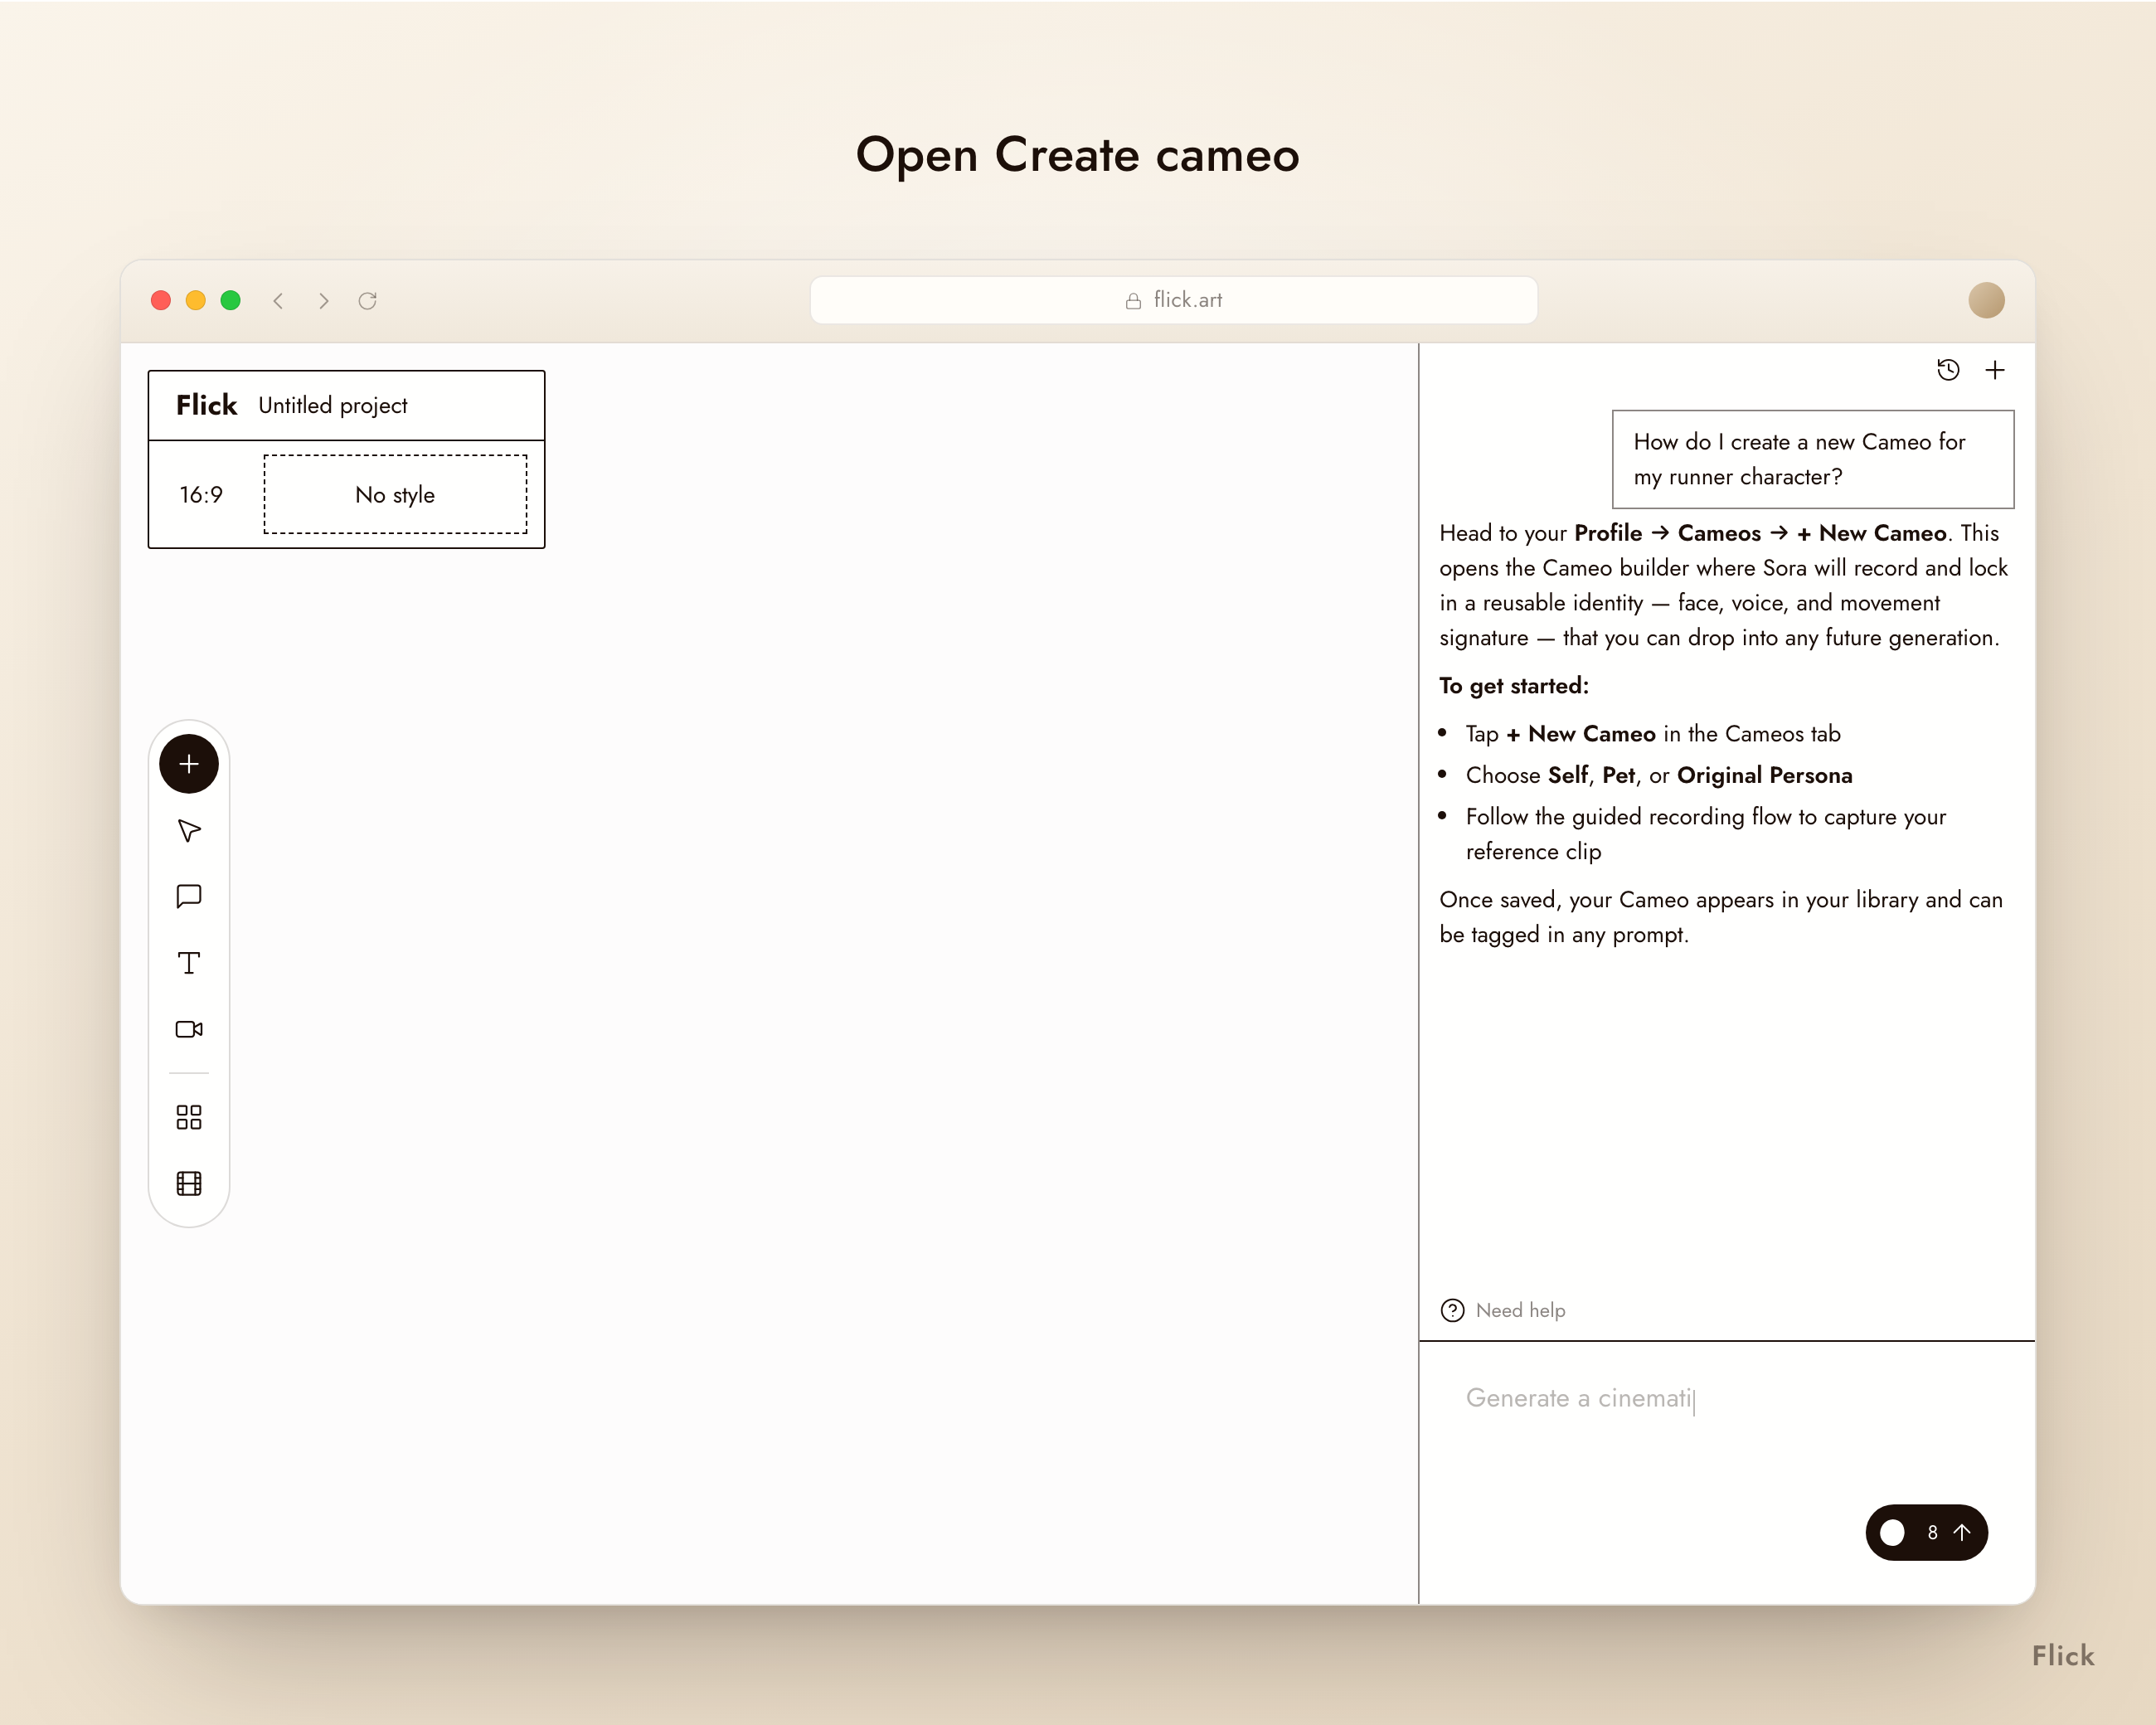Toggle the white circle switch beside credit count
Image resolution: width=2156 pixels, height=1725 pixels.
tap(1892, 1532)
